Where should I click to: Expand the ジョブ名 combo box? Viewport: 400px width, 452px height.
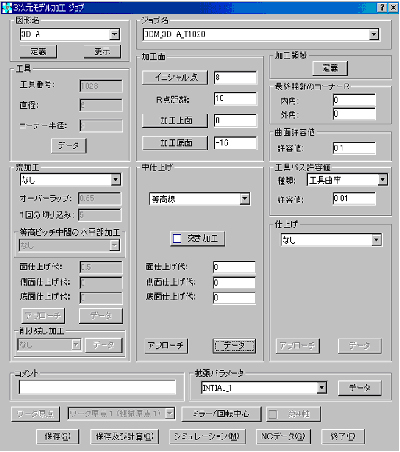[374, 34]
